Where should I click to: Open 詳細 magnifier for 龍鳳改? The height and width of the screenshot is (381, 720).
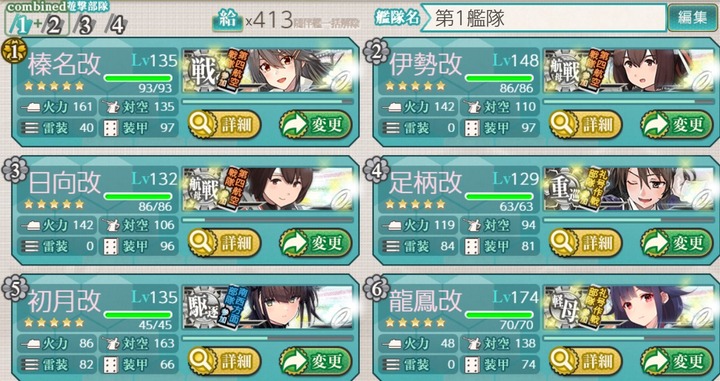click(562, 361)
